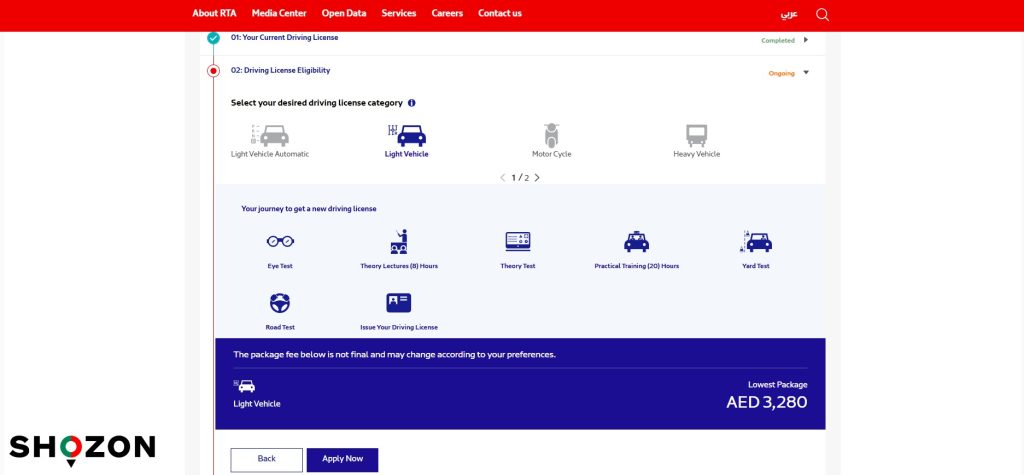Collapse the ongoing step 02 arrow
The width and height of the screenshot is (1024, 475).
click(806, 73)
